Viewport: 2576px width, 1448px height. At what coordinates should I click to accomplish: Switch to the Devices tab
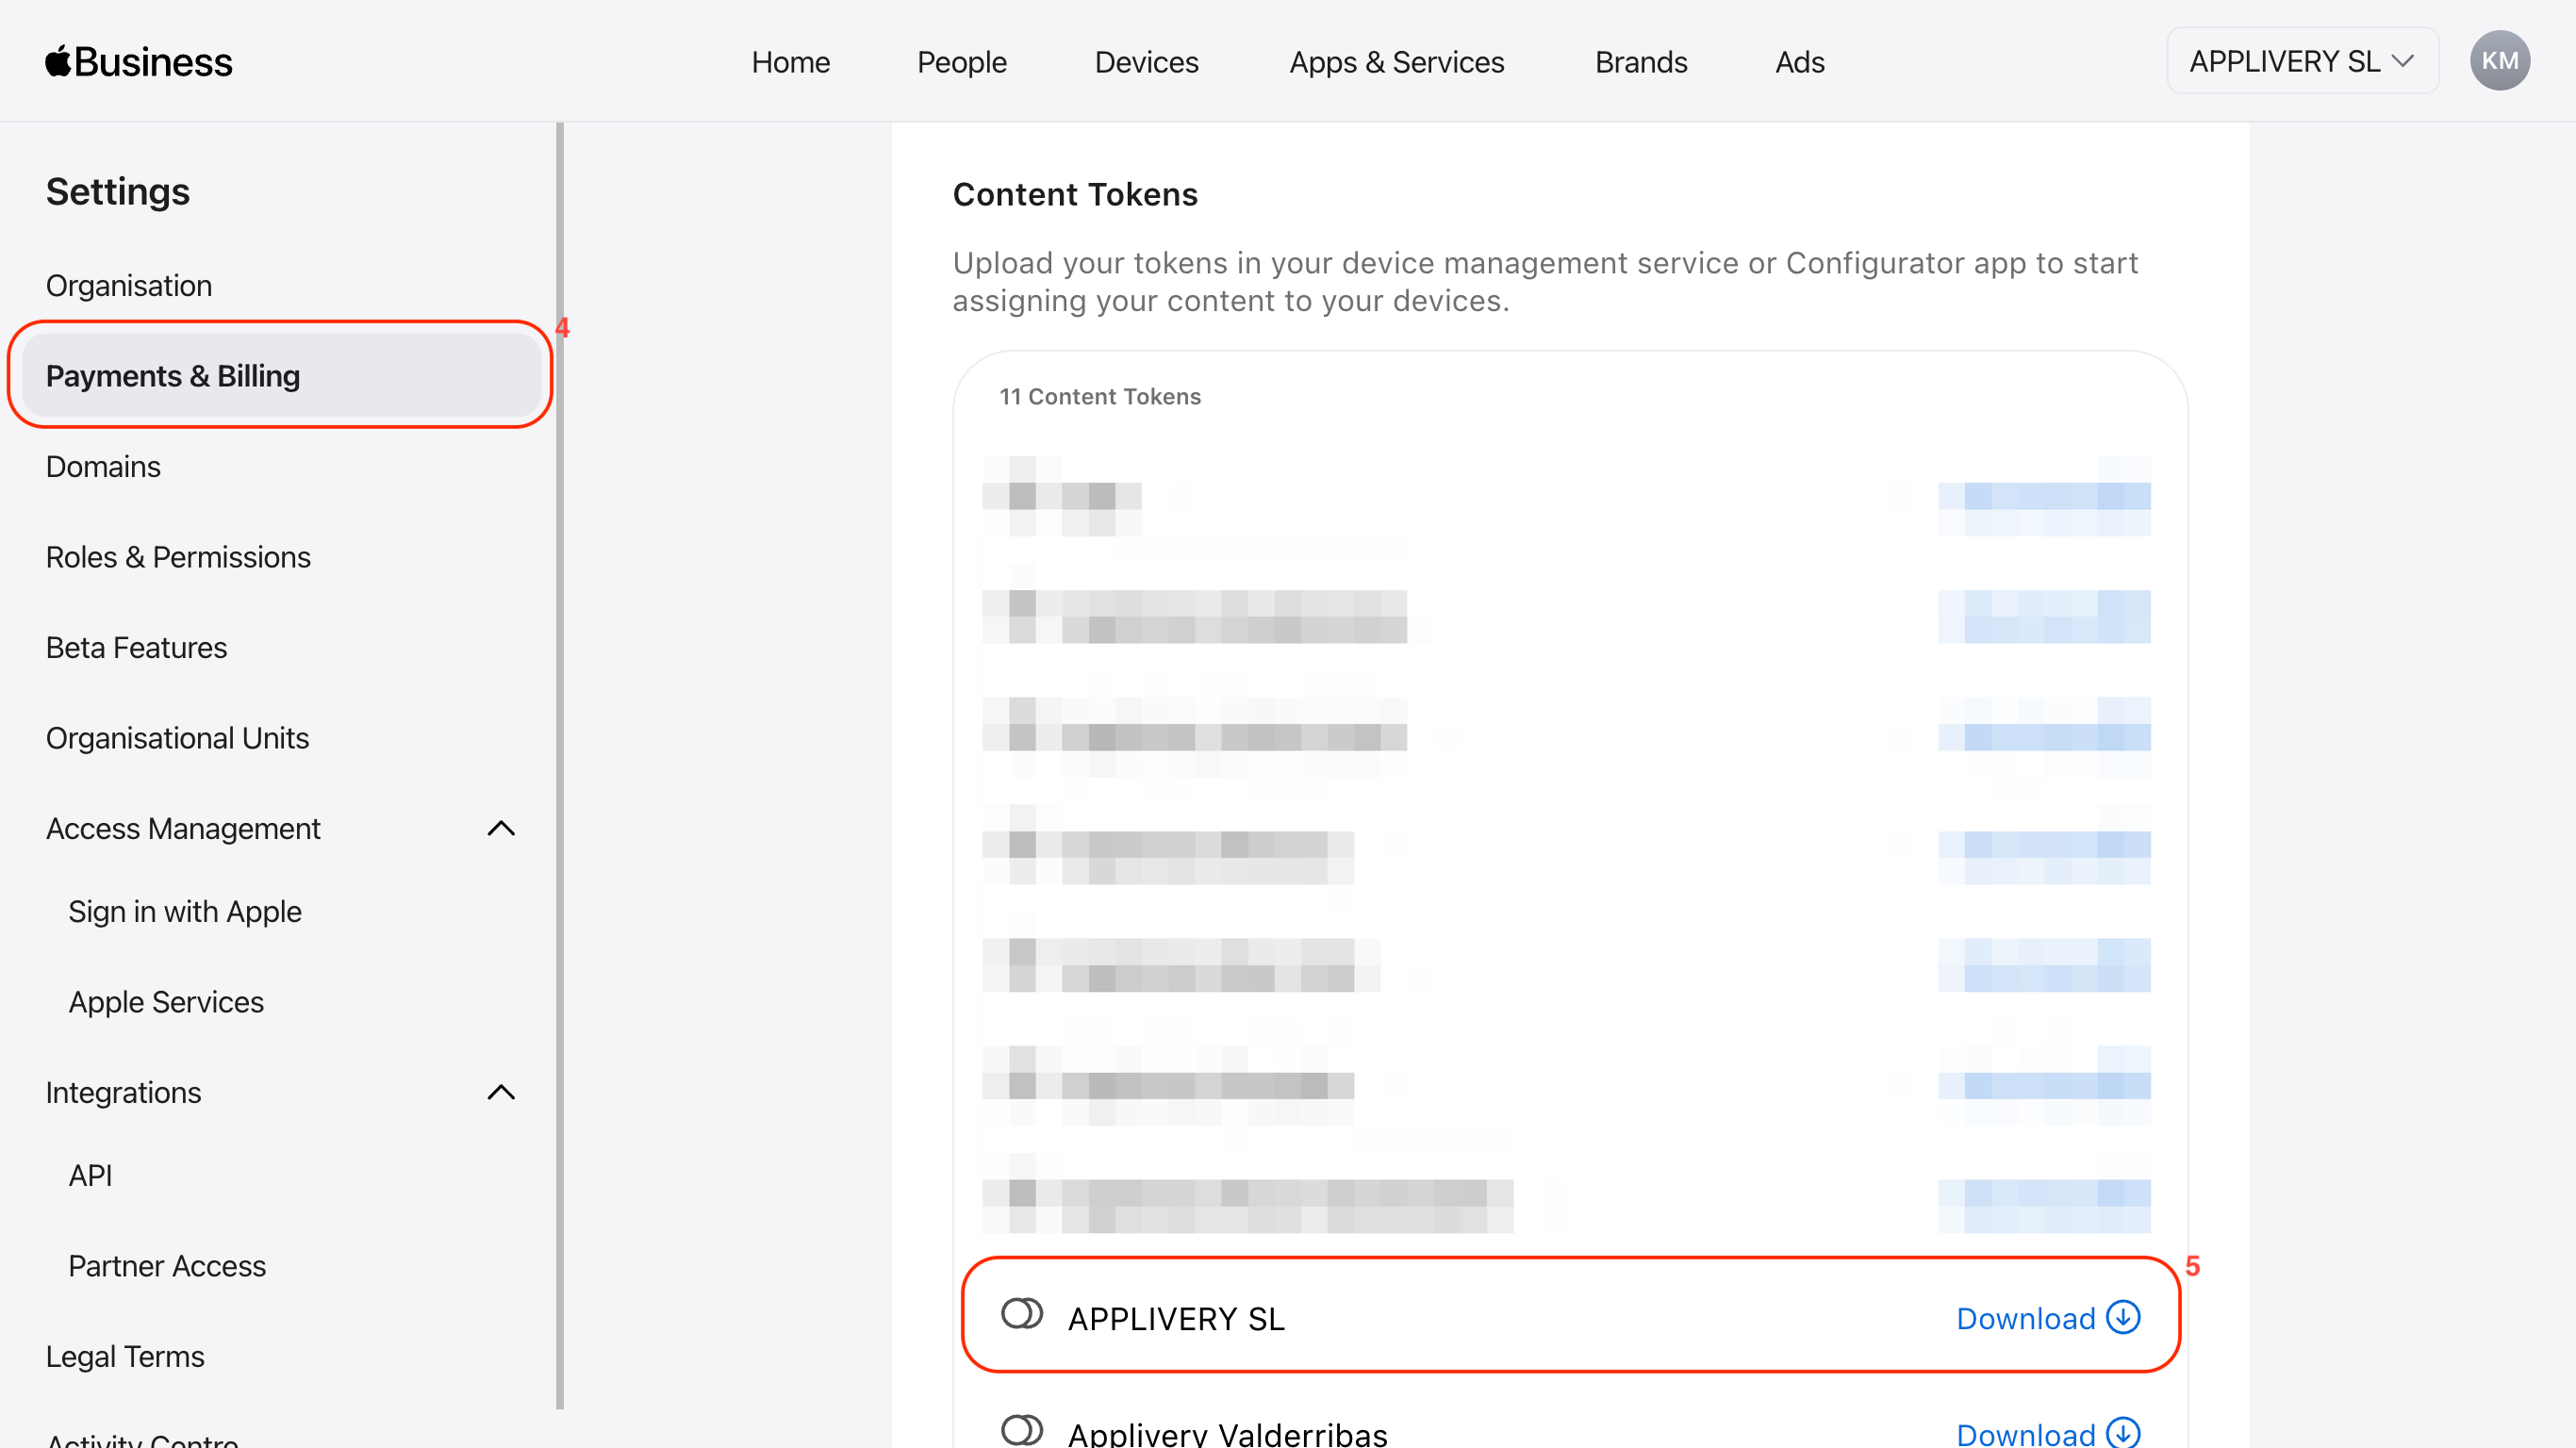click(1146, 62)
